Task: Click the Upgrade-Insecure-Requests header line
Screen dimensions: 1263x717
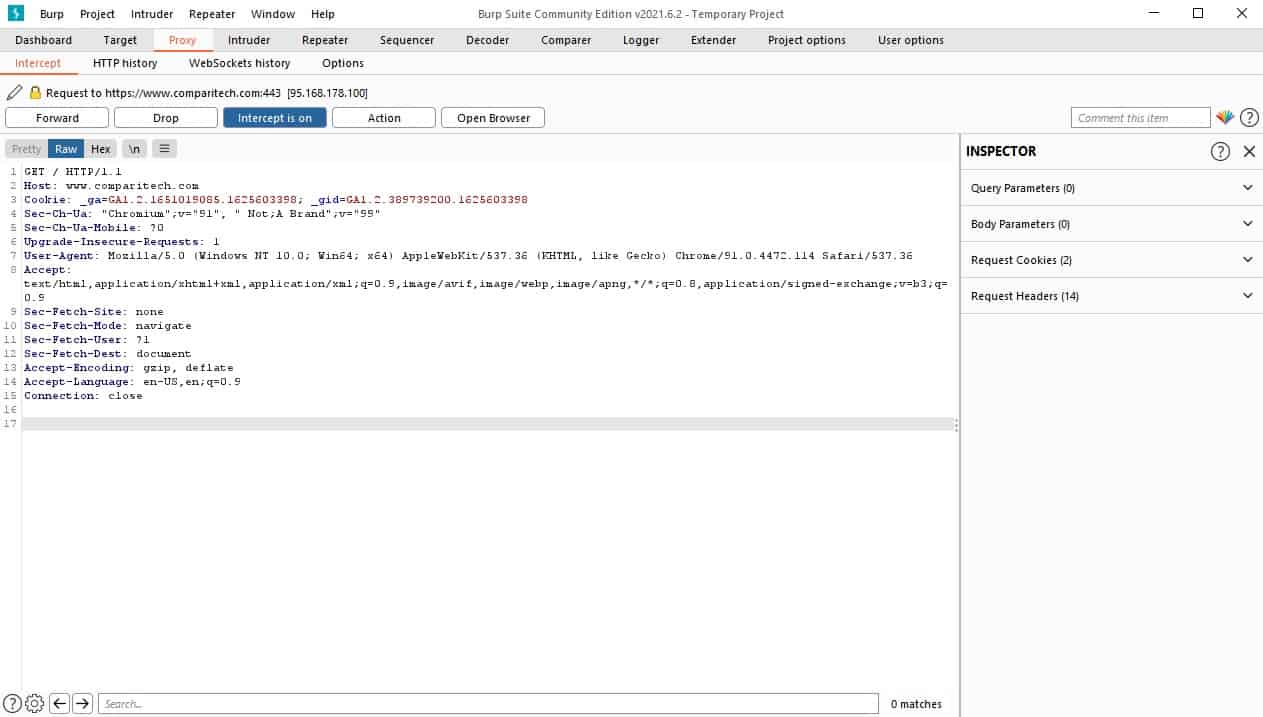Action: [121, 242]
